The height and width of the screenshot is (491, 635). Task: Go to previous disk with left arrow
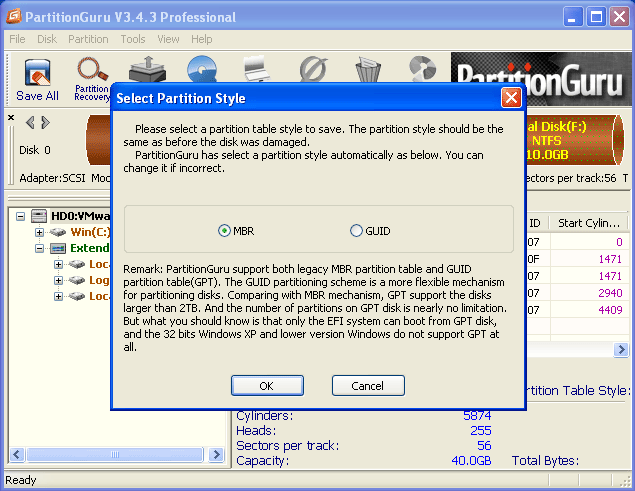30,122
